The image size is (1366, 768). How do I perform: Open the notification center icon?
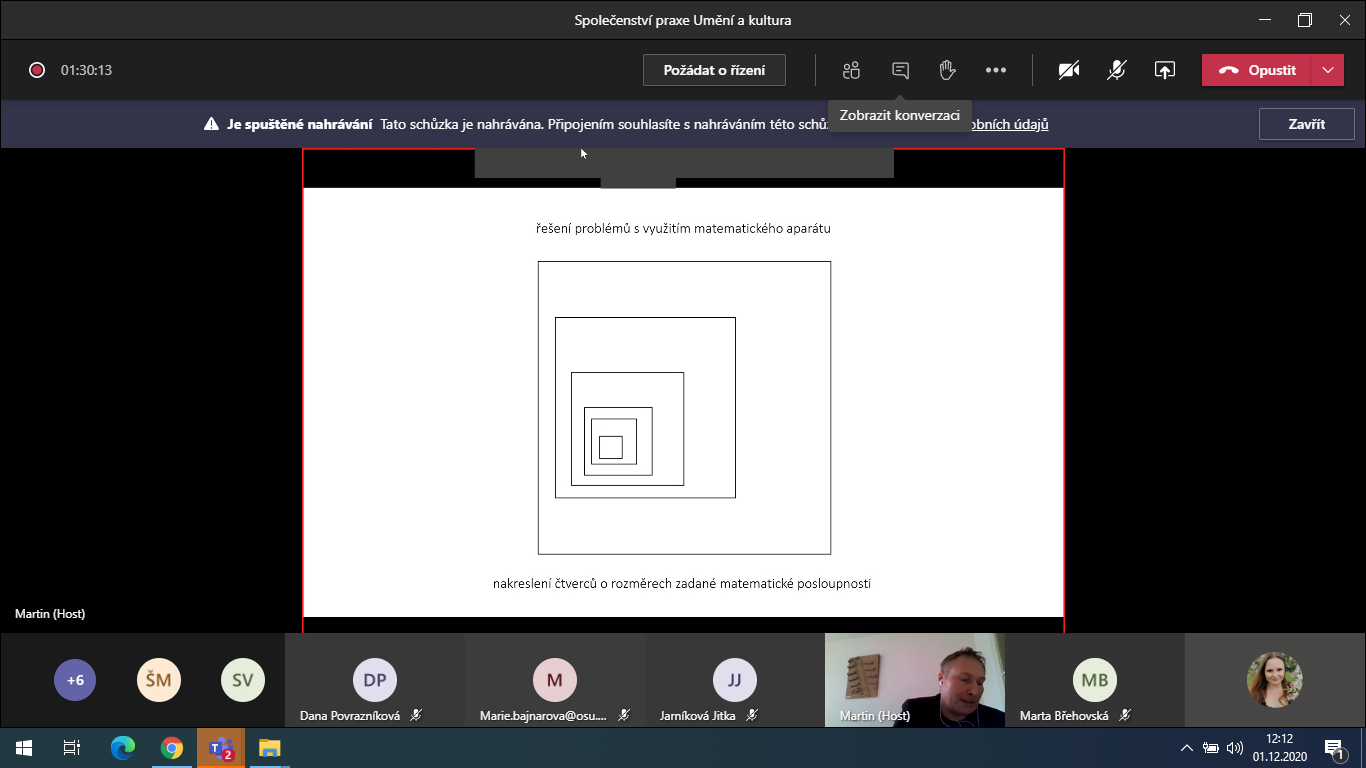click(x=1334, y=748)
